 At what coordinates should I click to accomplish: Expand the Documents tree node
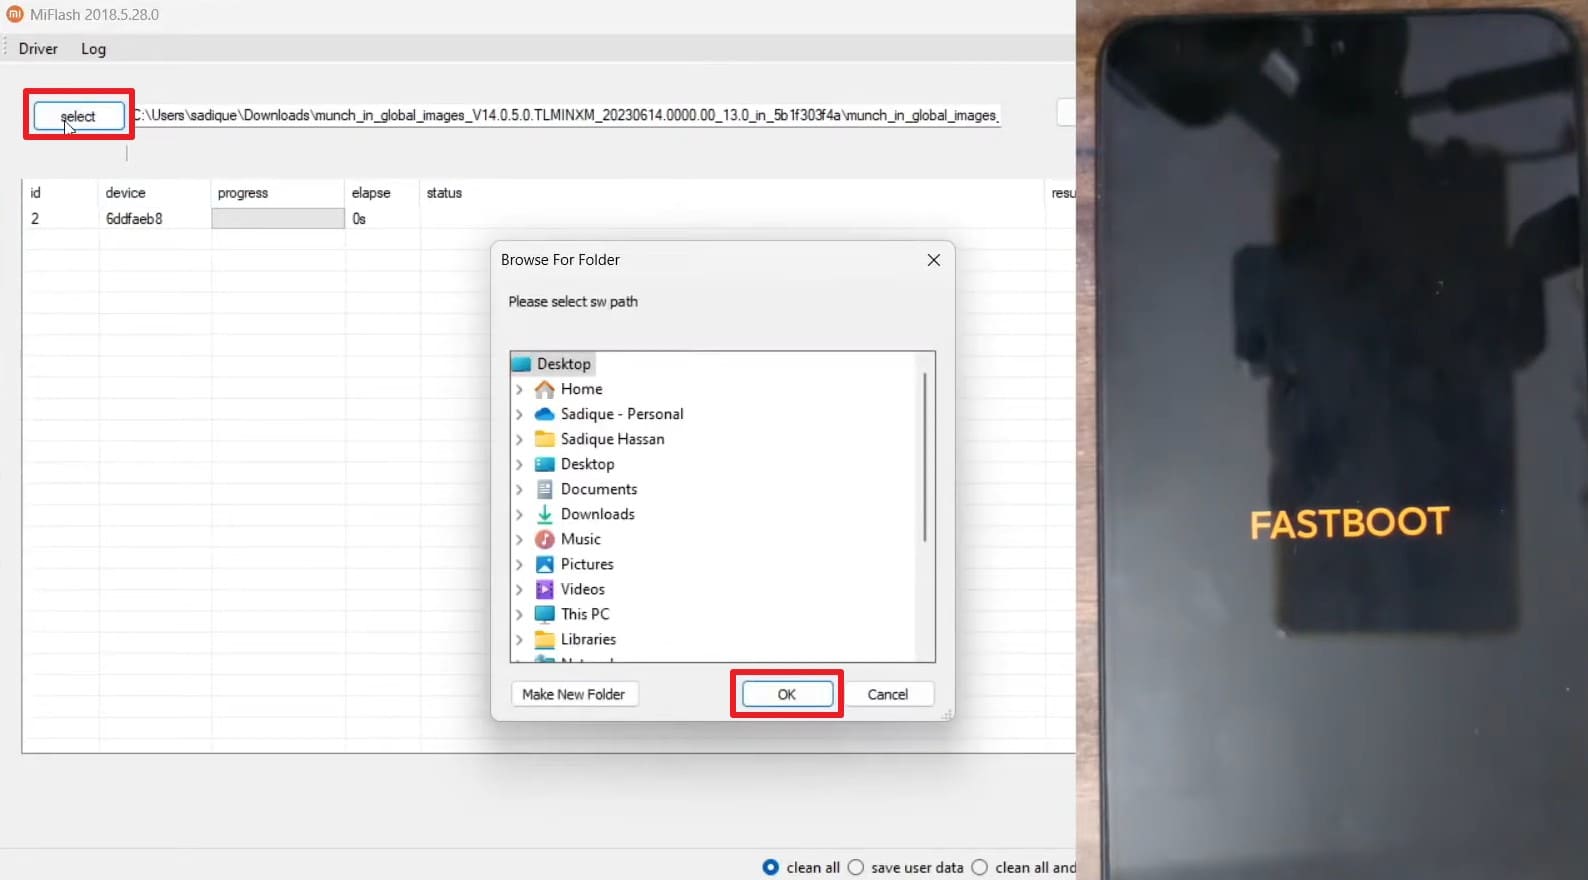[x=519, y=489]
